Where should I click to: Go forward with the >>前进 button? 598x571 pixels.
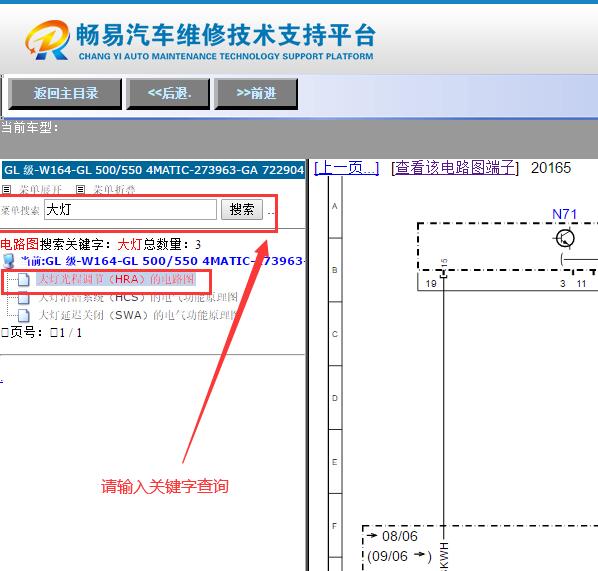[x=256, y=93]
